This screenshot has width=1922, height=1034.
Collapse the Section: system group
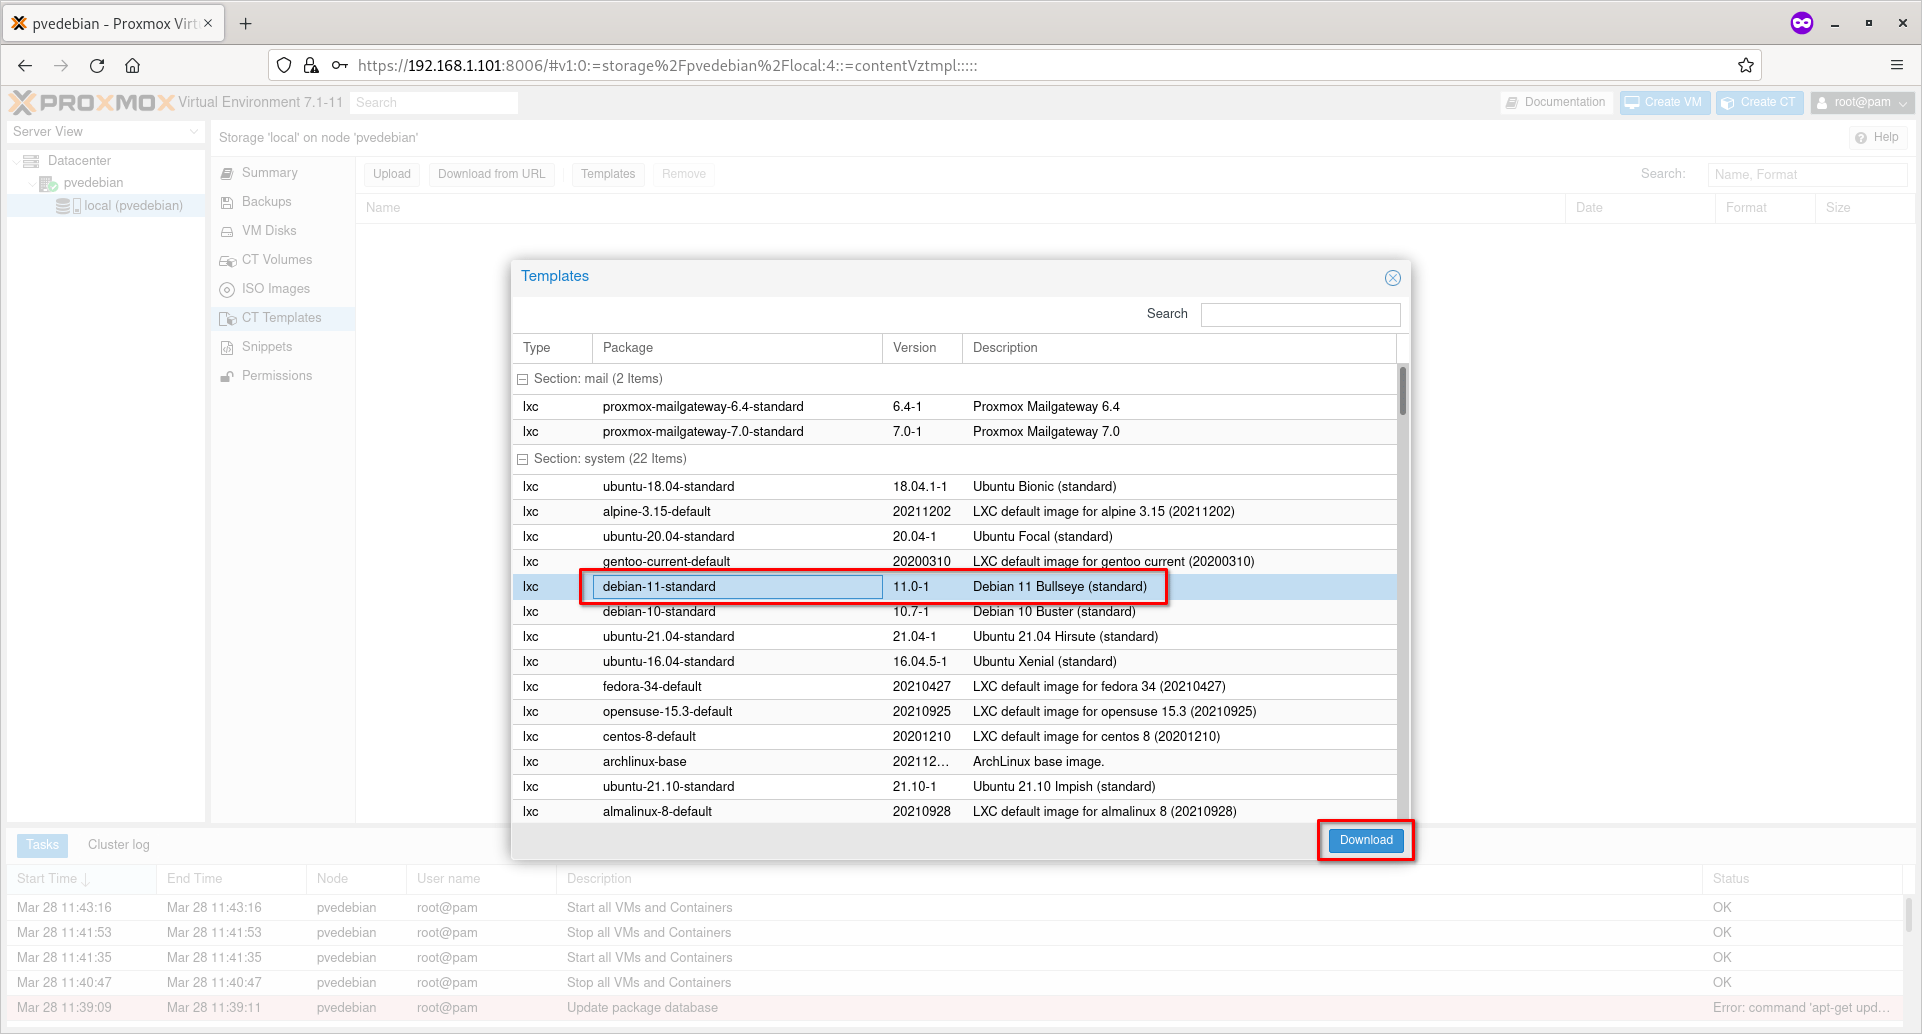click(x=522, y=459)
